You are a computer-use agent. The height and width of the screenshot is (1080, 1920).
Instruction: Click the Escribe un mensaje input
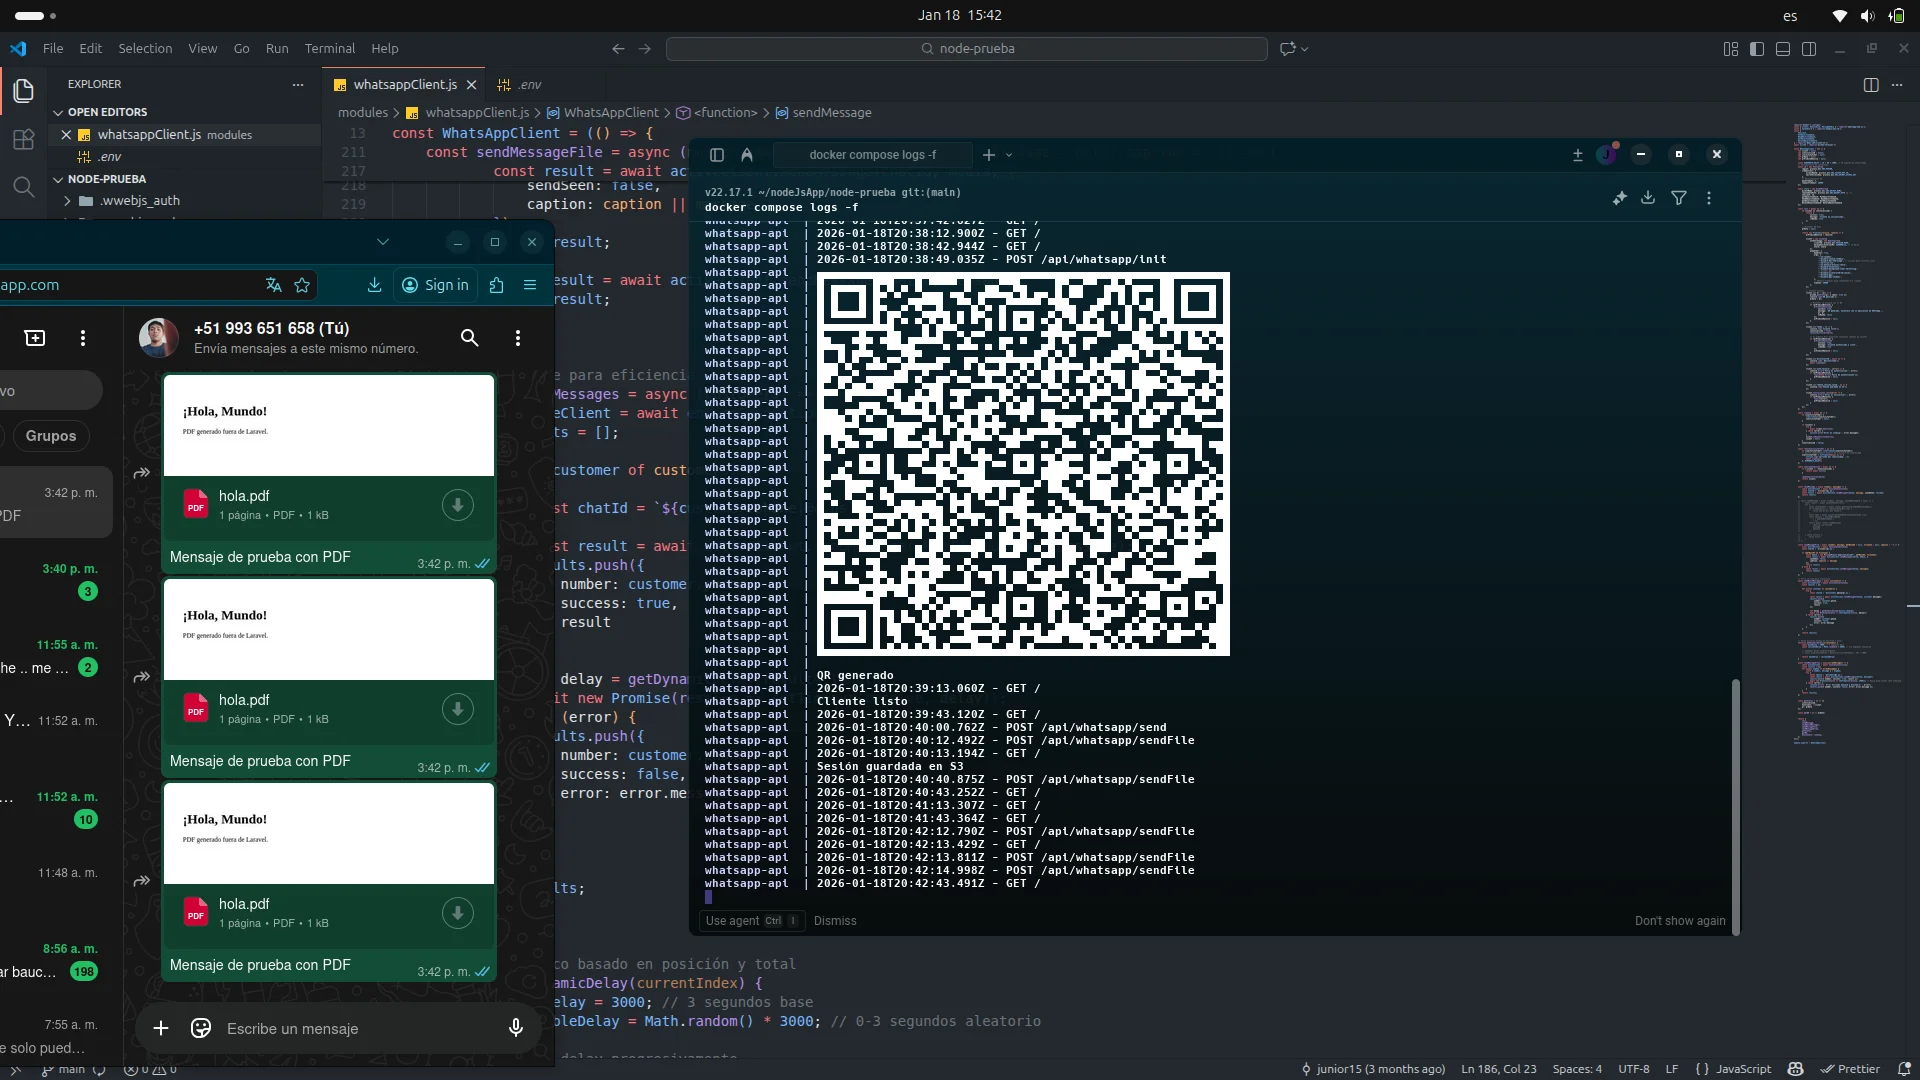(360, 1028)
